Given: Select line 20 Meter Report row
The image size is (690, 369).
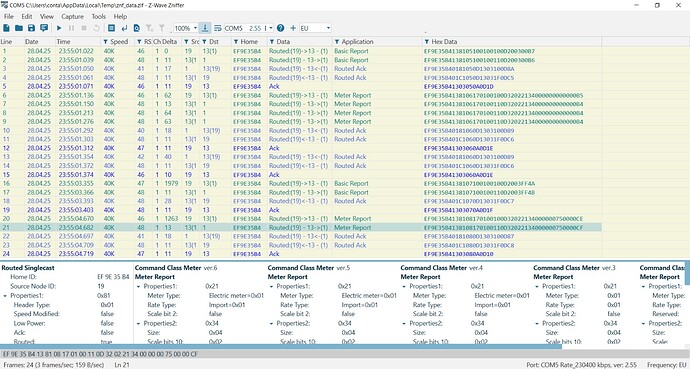Looking at the screenshot, I should point(301,219).
